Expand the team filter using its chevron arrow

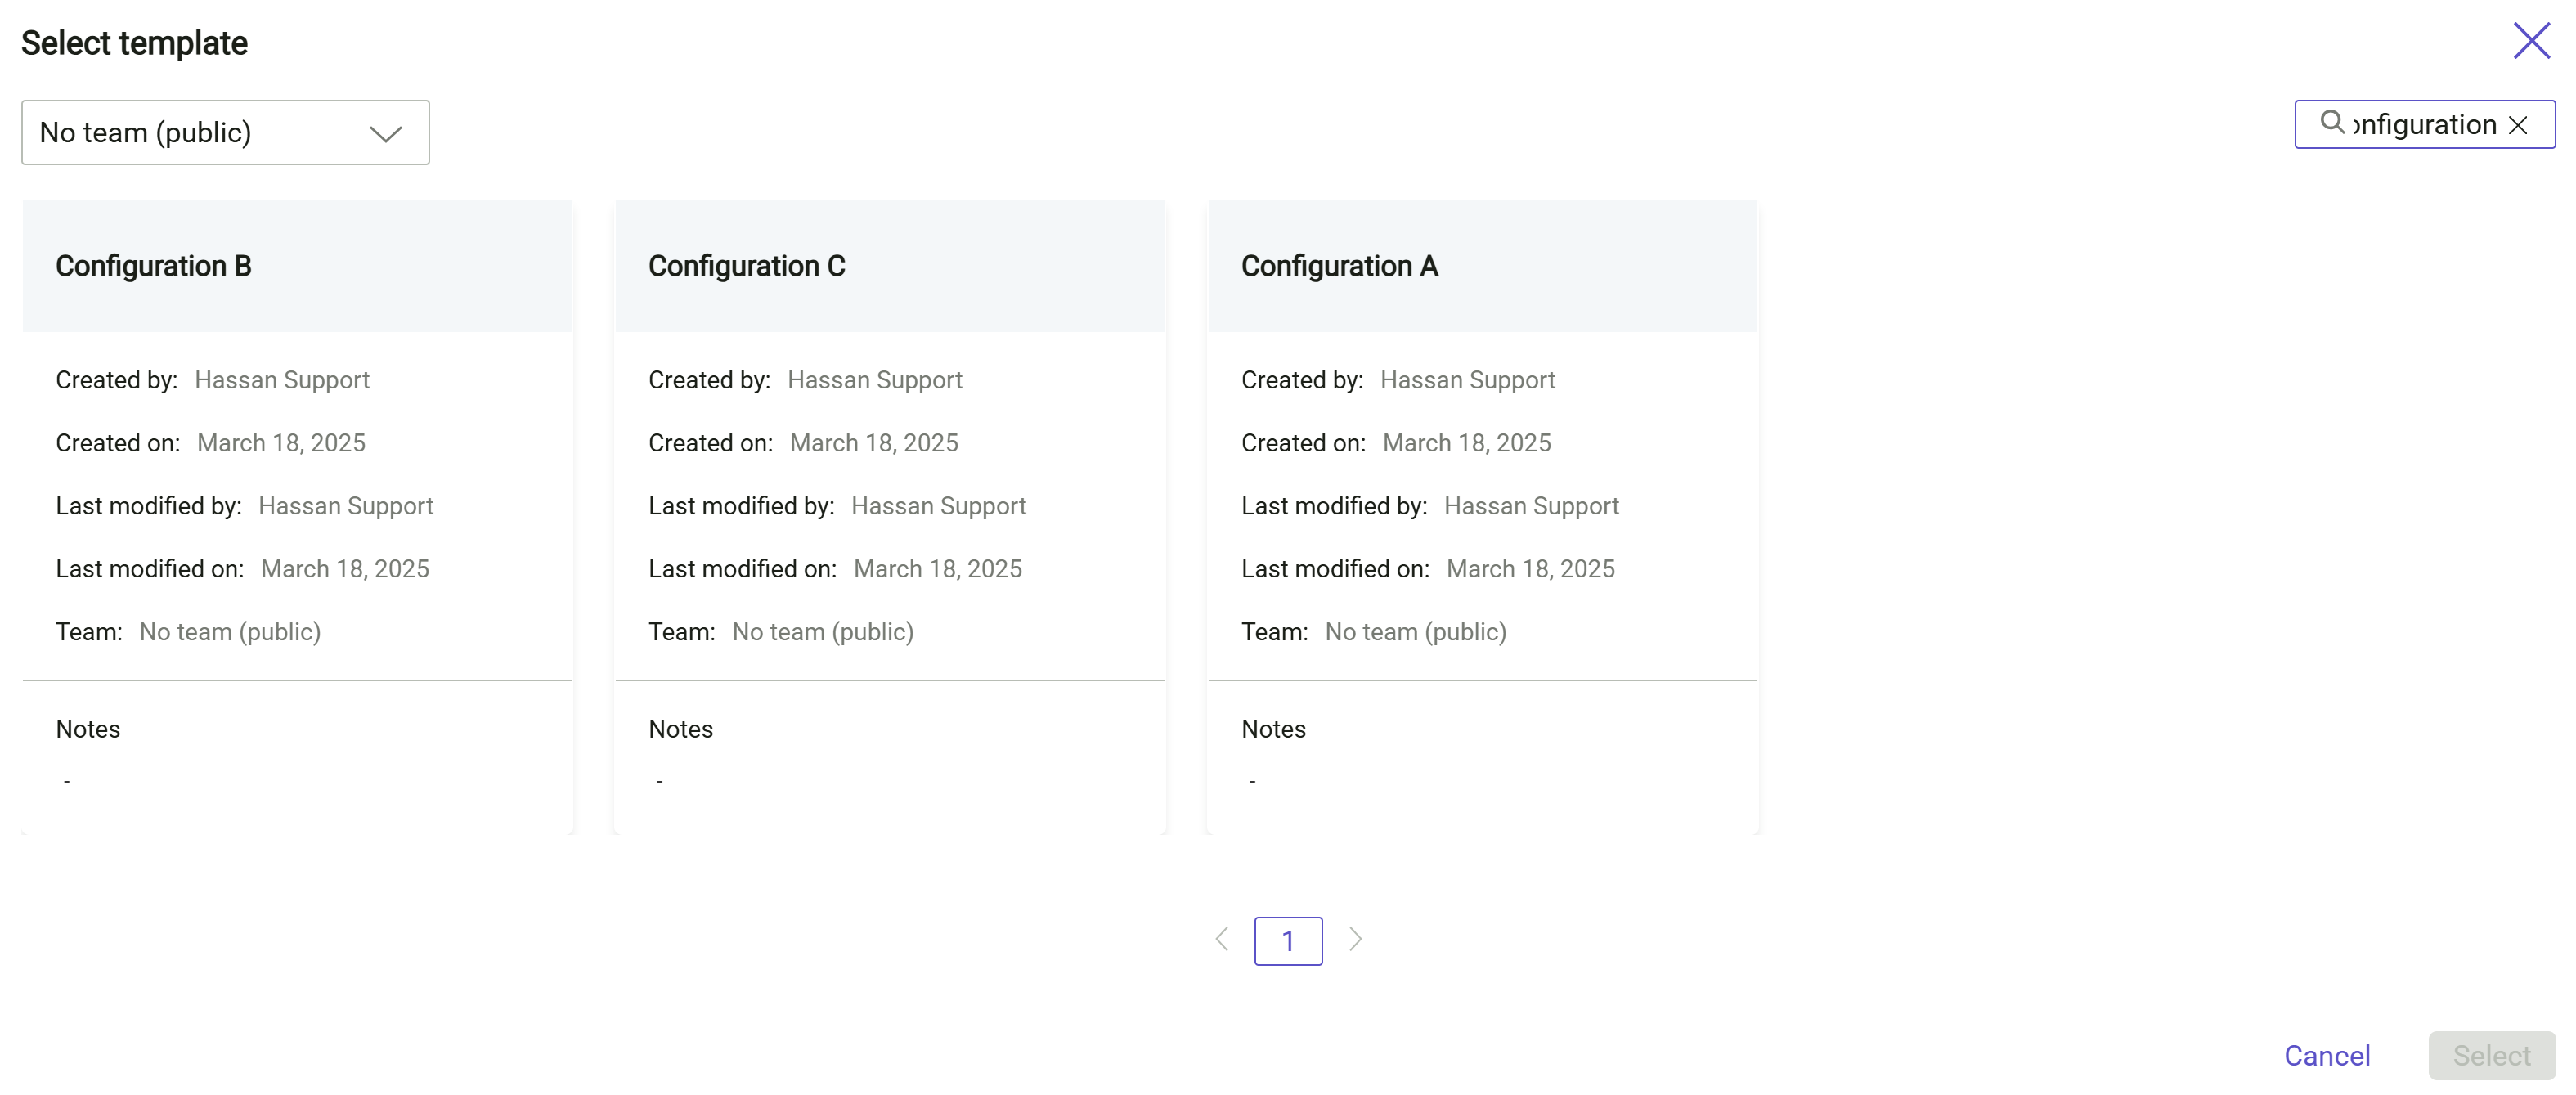(x=387, y=132)
